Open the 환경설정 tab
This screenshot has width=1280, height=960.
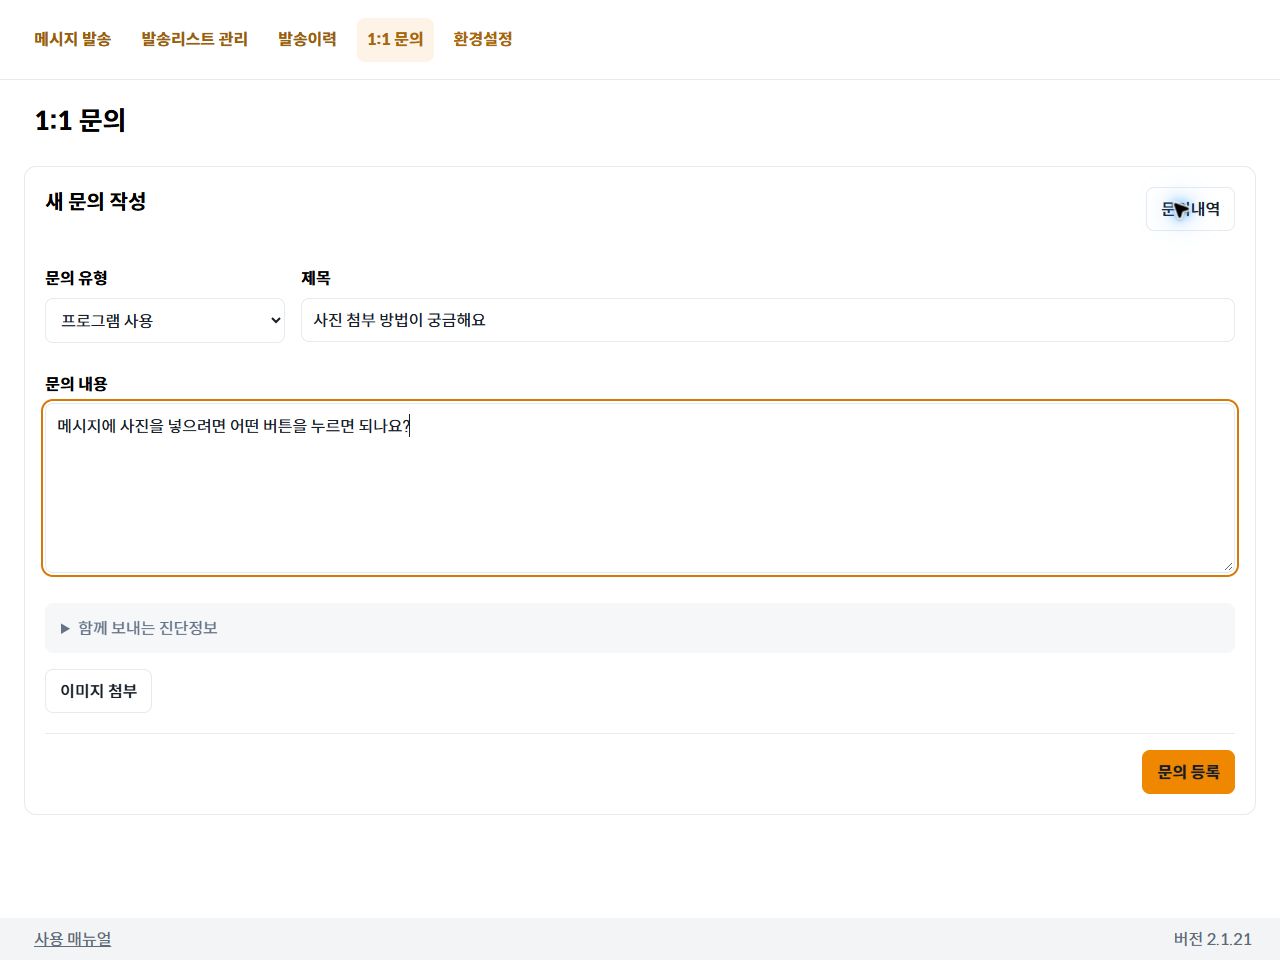pos(483,39)
